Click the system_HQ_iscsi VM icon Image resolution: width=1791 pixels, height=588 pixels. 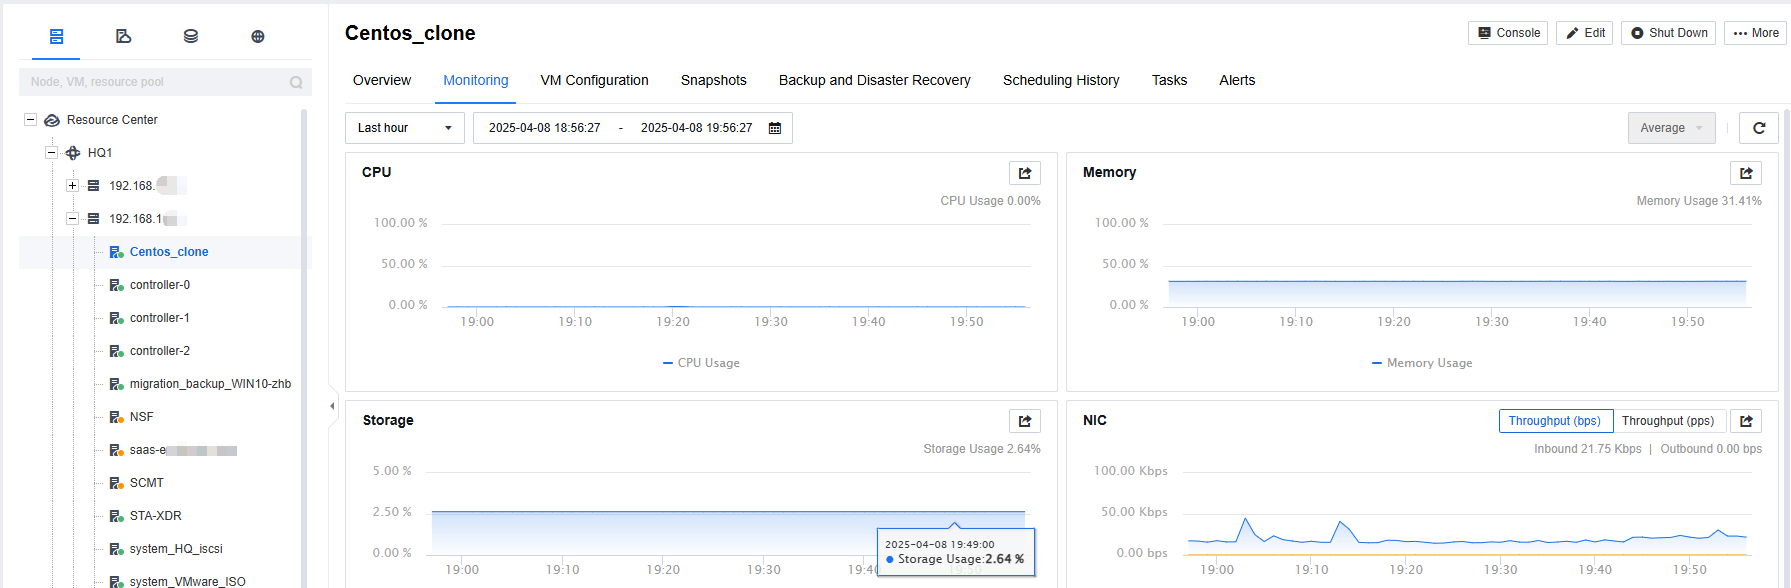(116, 549)
